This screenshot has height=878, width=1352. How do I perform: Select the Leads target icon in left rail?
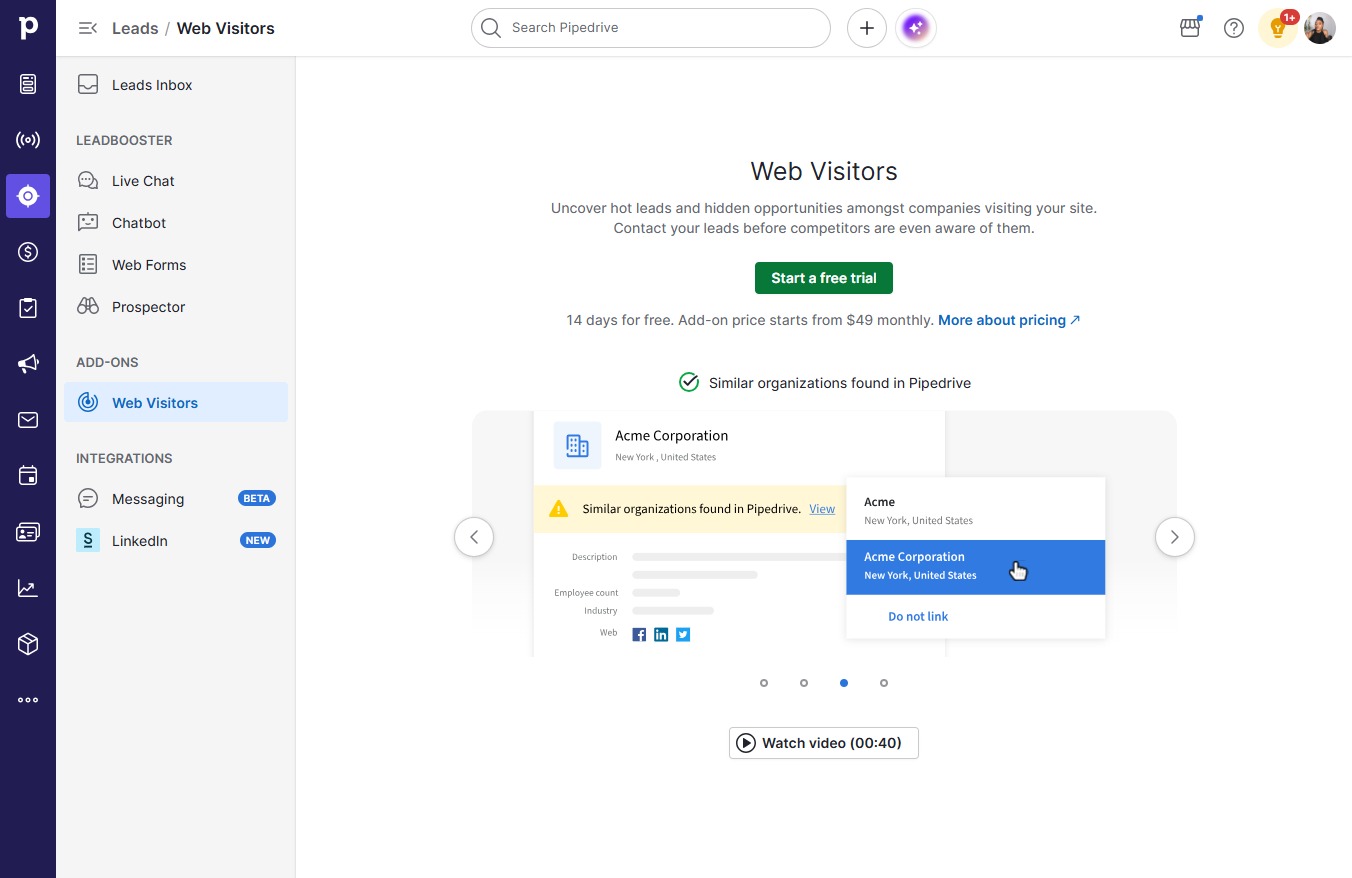point(28,196)
